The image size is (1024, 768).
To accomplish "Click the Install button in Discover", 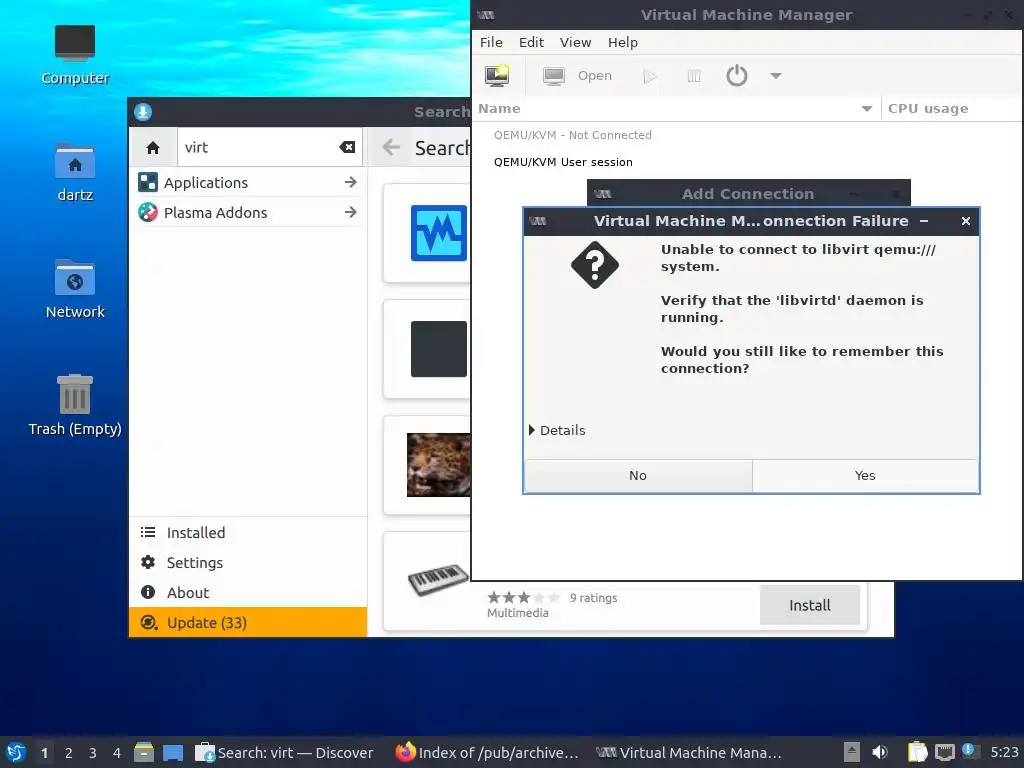I will point(810,605).
